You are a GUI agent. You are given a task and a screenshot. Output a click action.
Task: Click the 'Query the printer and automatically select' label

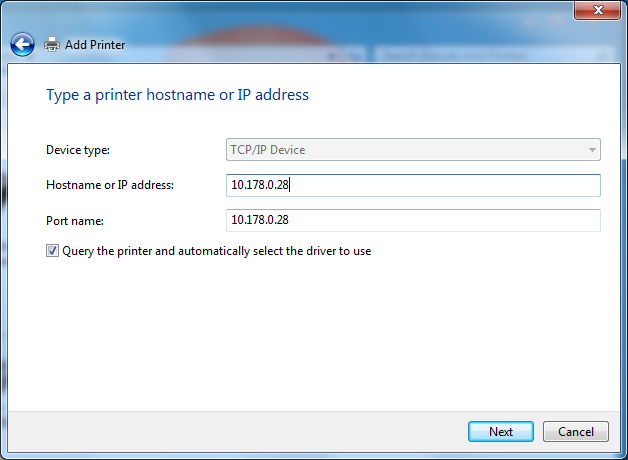click(216, 251)
